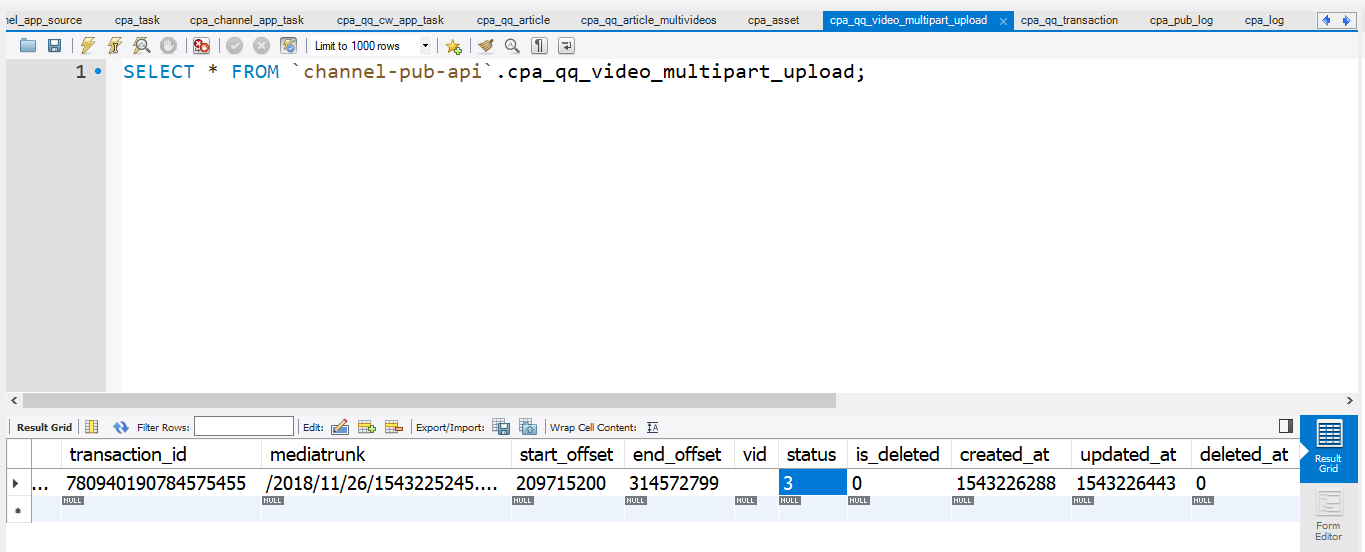Switch to the cpa_qq_article tab

[x=513, y=20]
